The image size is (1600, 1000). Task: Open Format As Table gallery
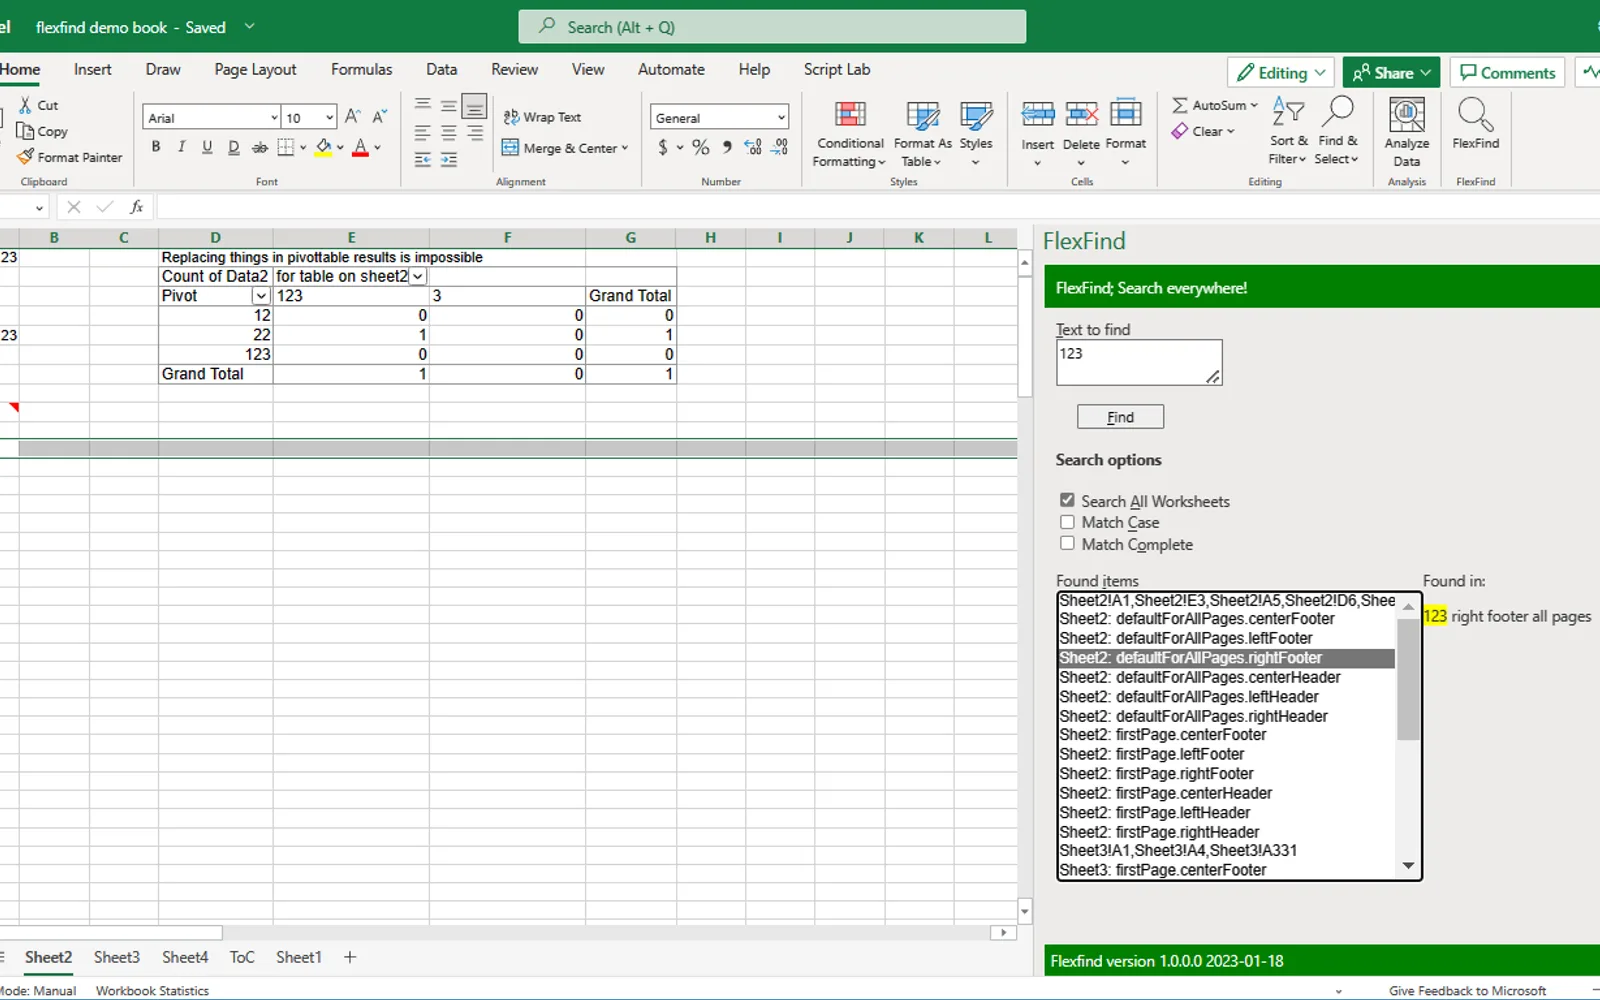point(922,133)
